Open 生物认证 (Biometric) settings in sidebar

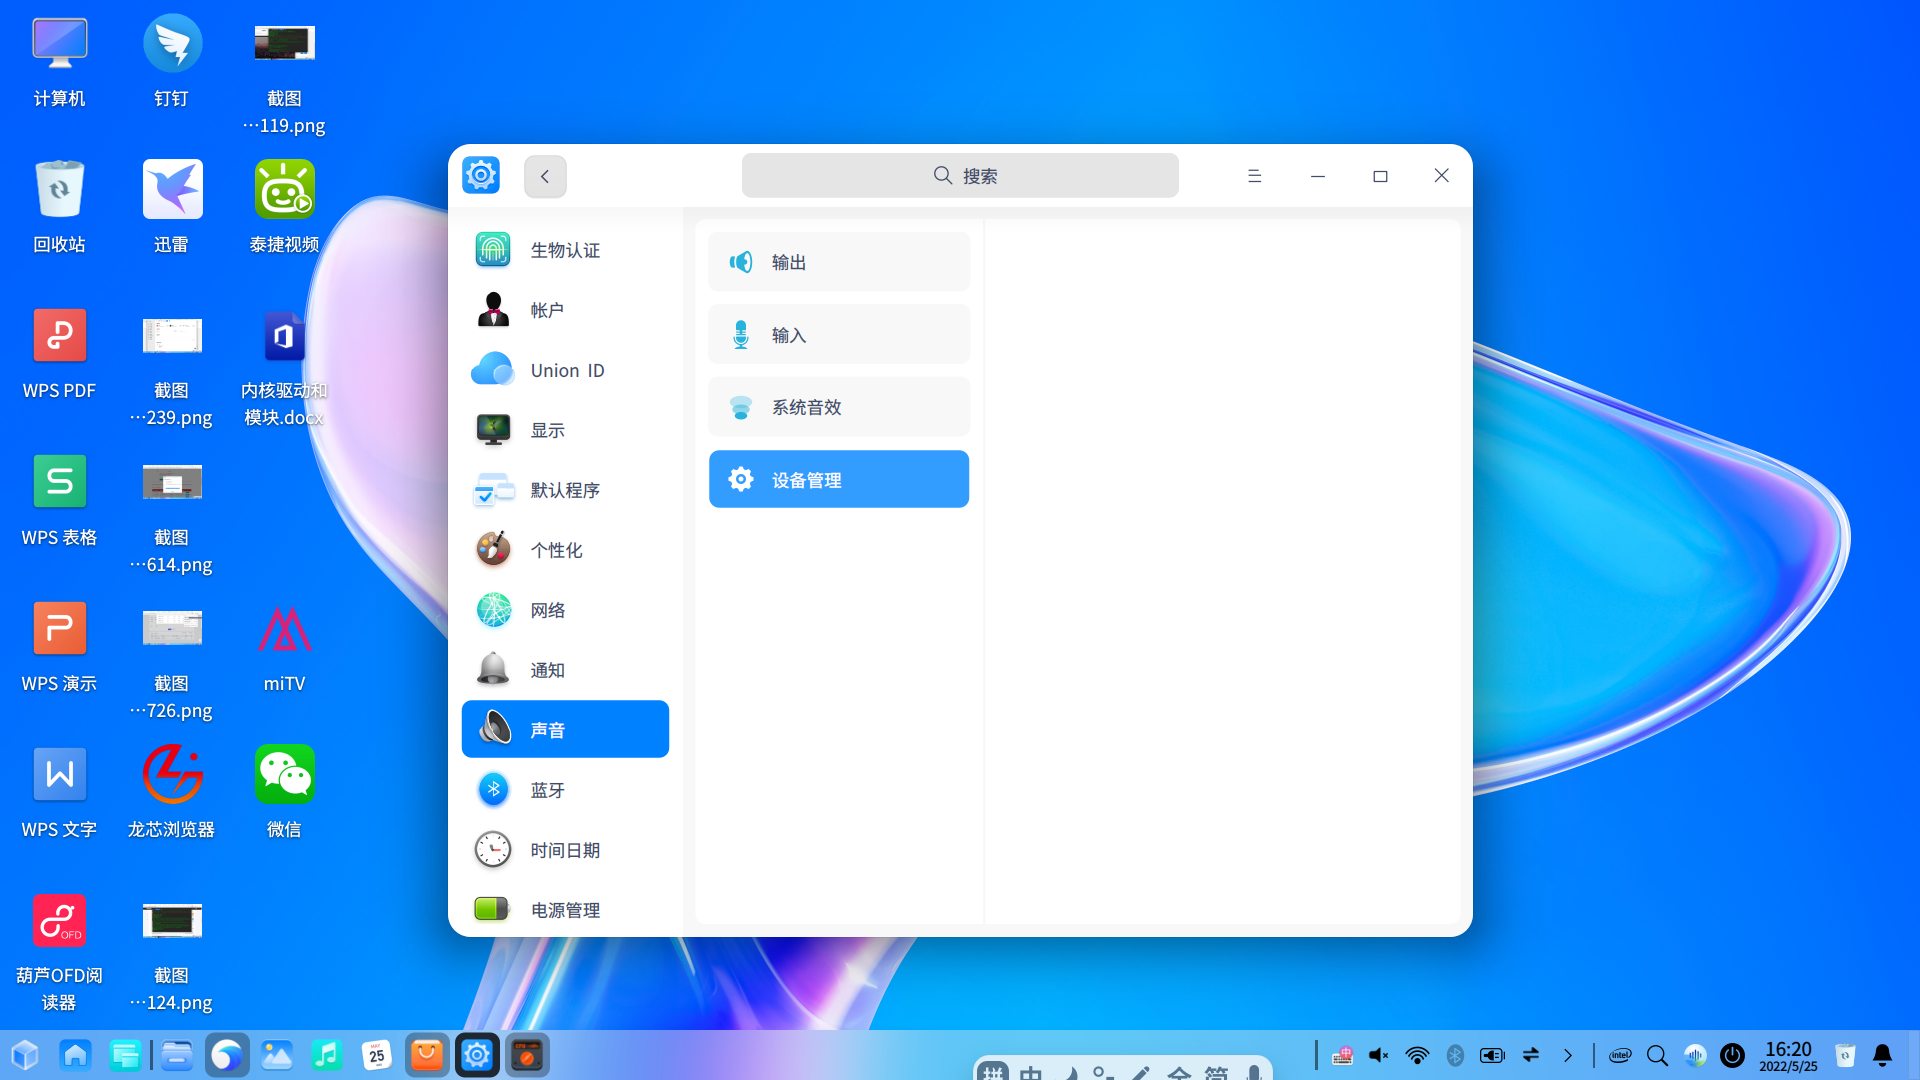click(x=565, y=250)
